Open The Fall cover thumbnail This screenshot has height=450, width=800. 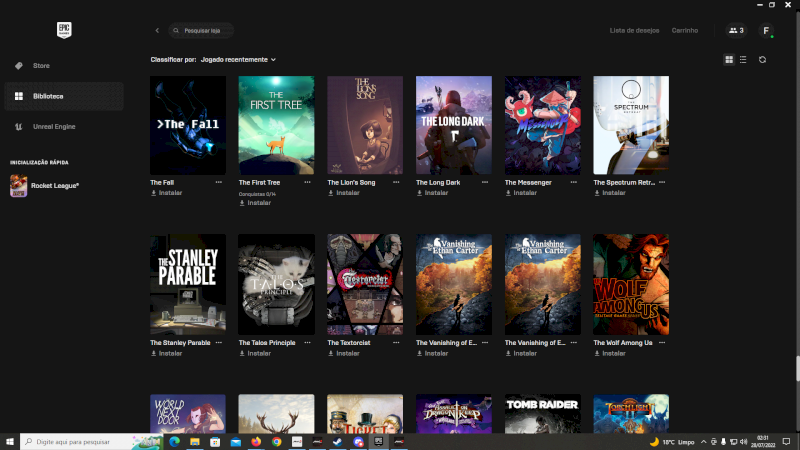click(x=188, y=126)
